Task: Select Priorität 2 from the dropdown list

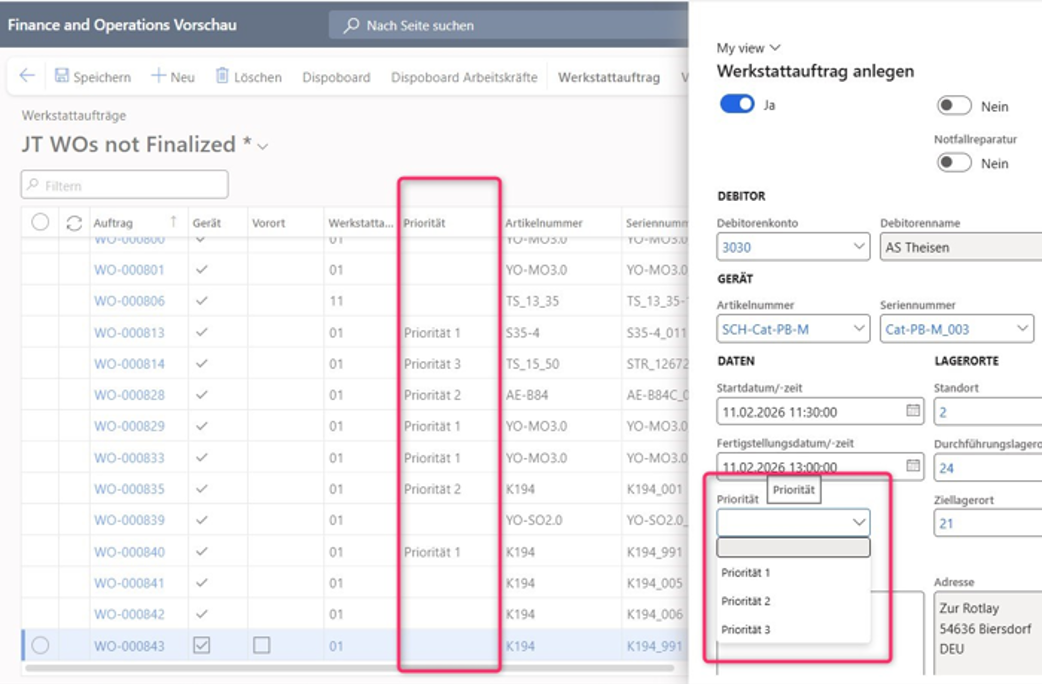Action: pos(746,601)
